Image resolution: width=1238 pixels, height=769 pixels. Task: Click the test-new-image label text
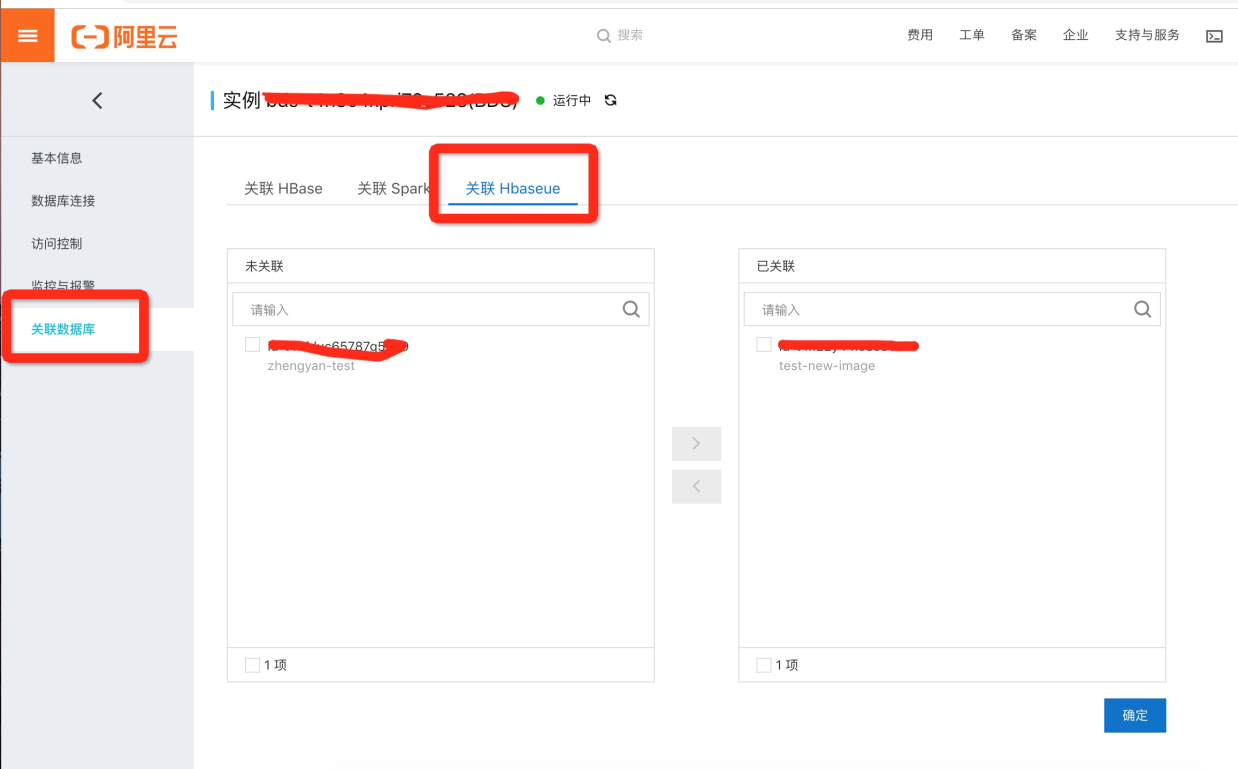click(x=827, y=366)
